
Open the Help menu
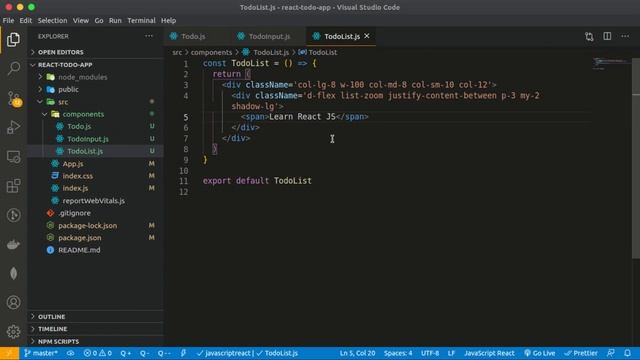pyautogui.click(x=168, y=20)
